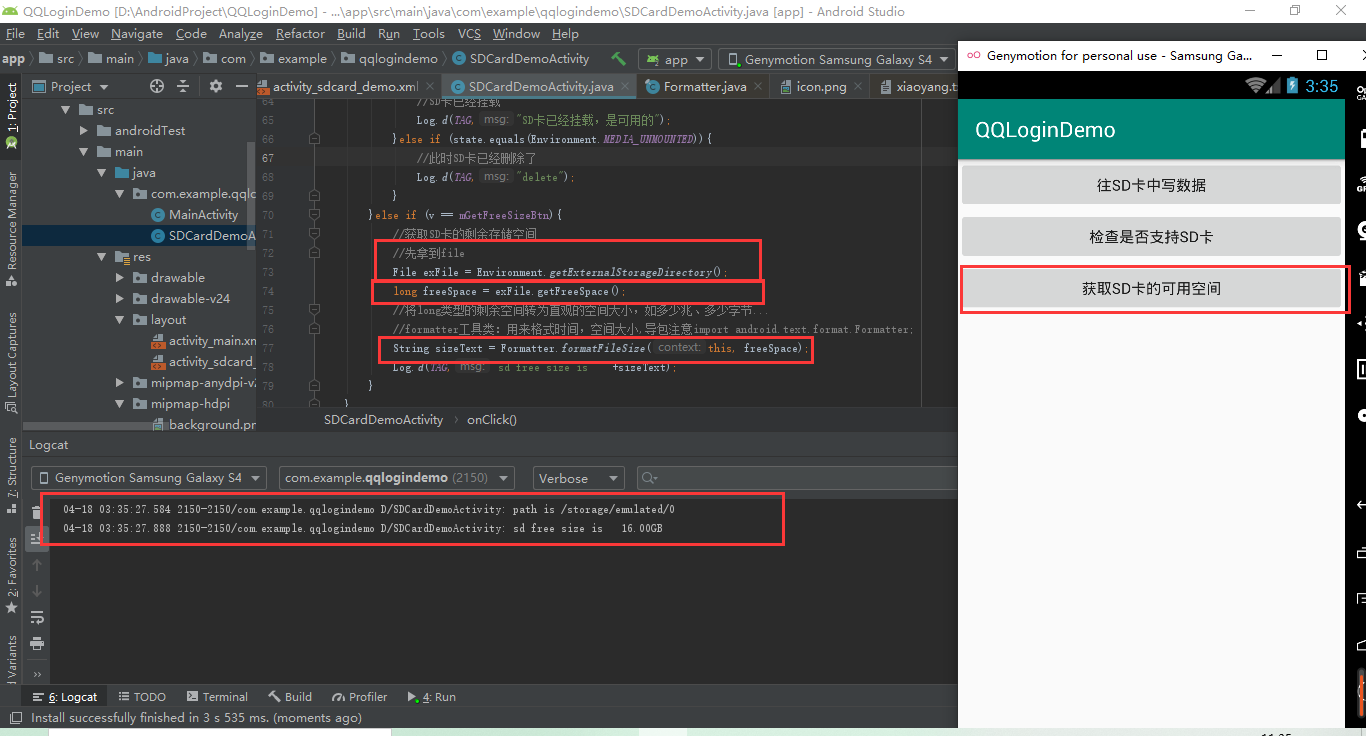The image size is (1366, 736).
Task: Click the Logcat clear trash icon
Action: pos(37,512)
